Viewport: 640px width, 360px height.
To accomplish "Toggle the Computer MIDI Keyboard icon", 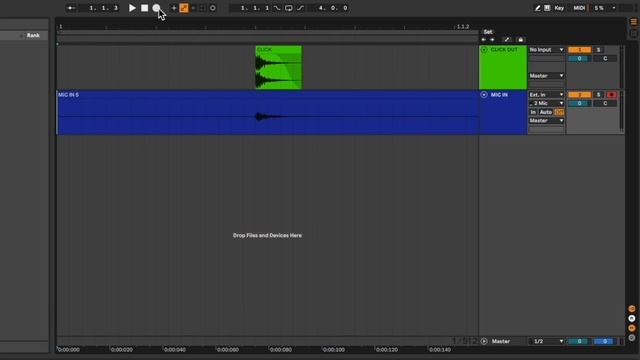I will tap(547, 8).
